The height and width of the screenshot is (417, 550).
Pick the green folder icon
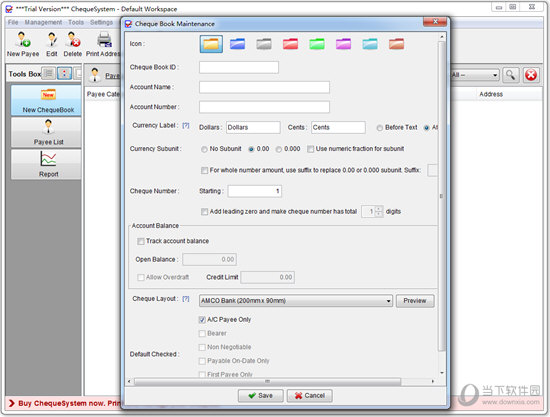click(317, 44)
